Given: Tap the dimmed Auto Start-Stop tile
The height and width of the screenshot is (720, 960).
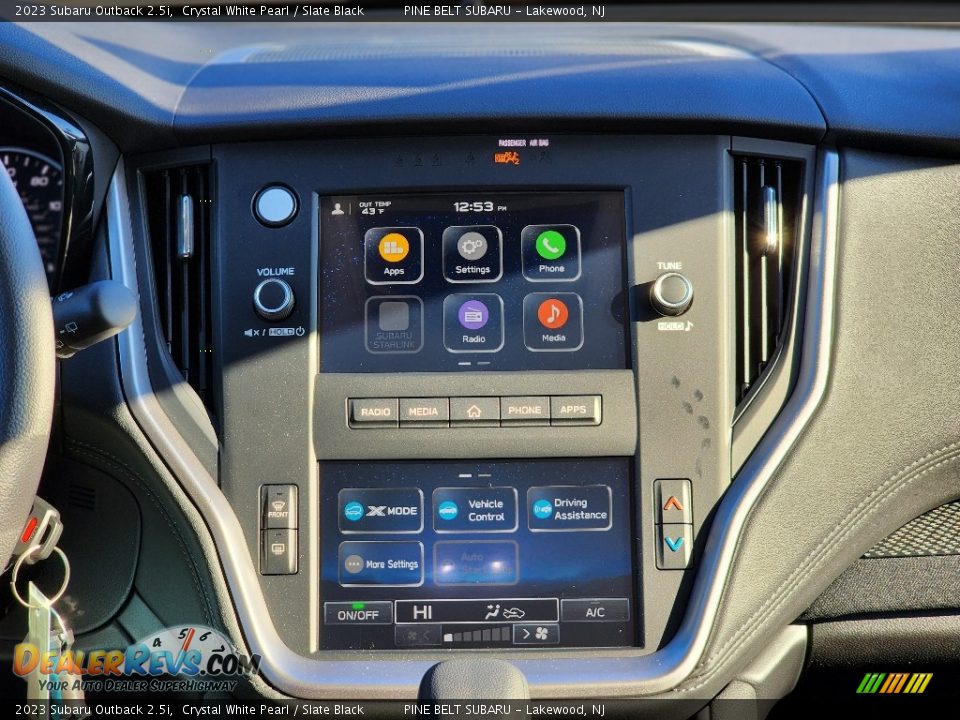Looking at the screenshot, I should 476,563.
